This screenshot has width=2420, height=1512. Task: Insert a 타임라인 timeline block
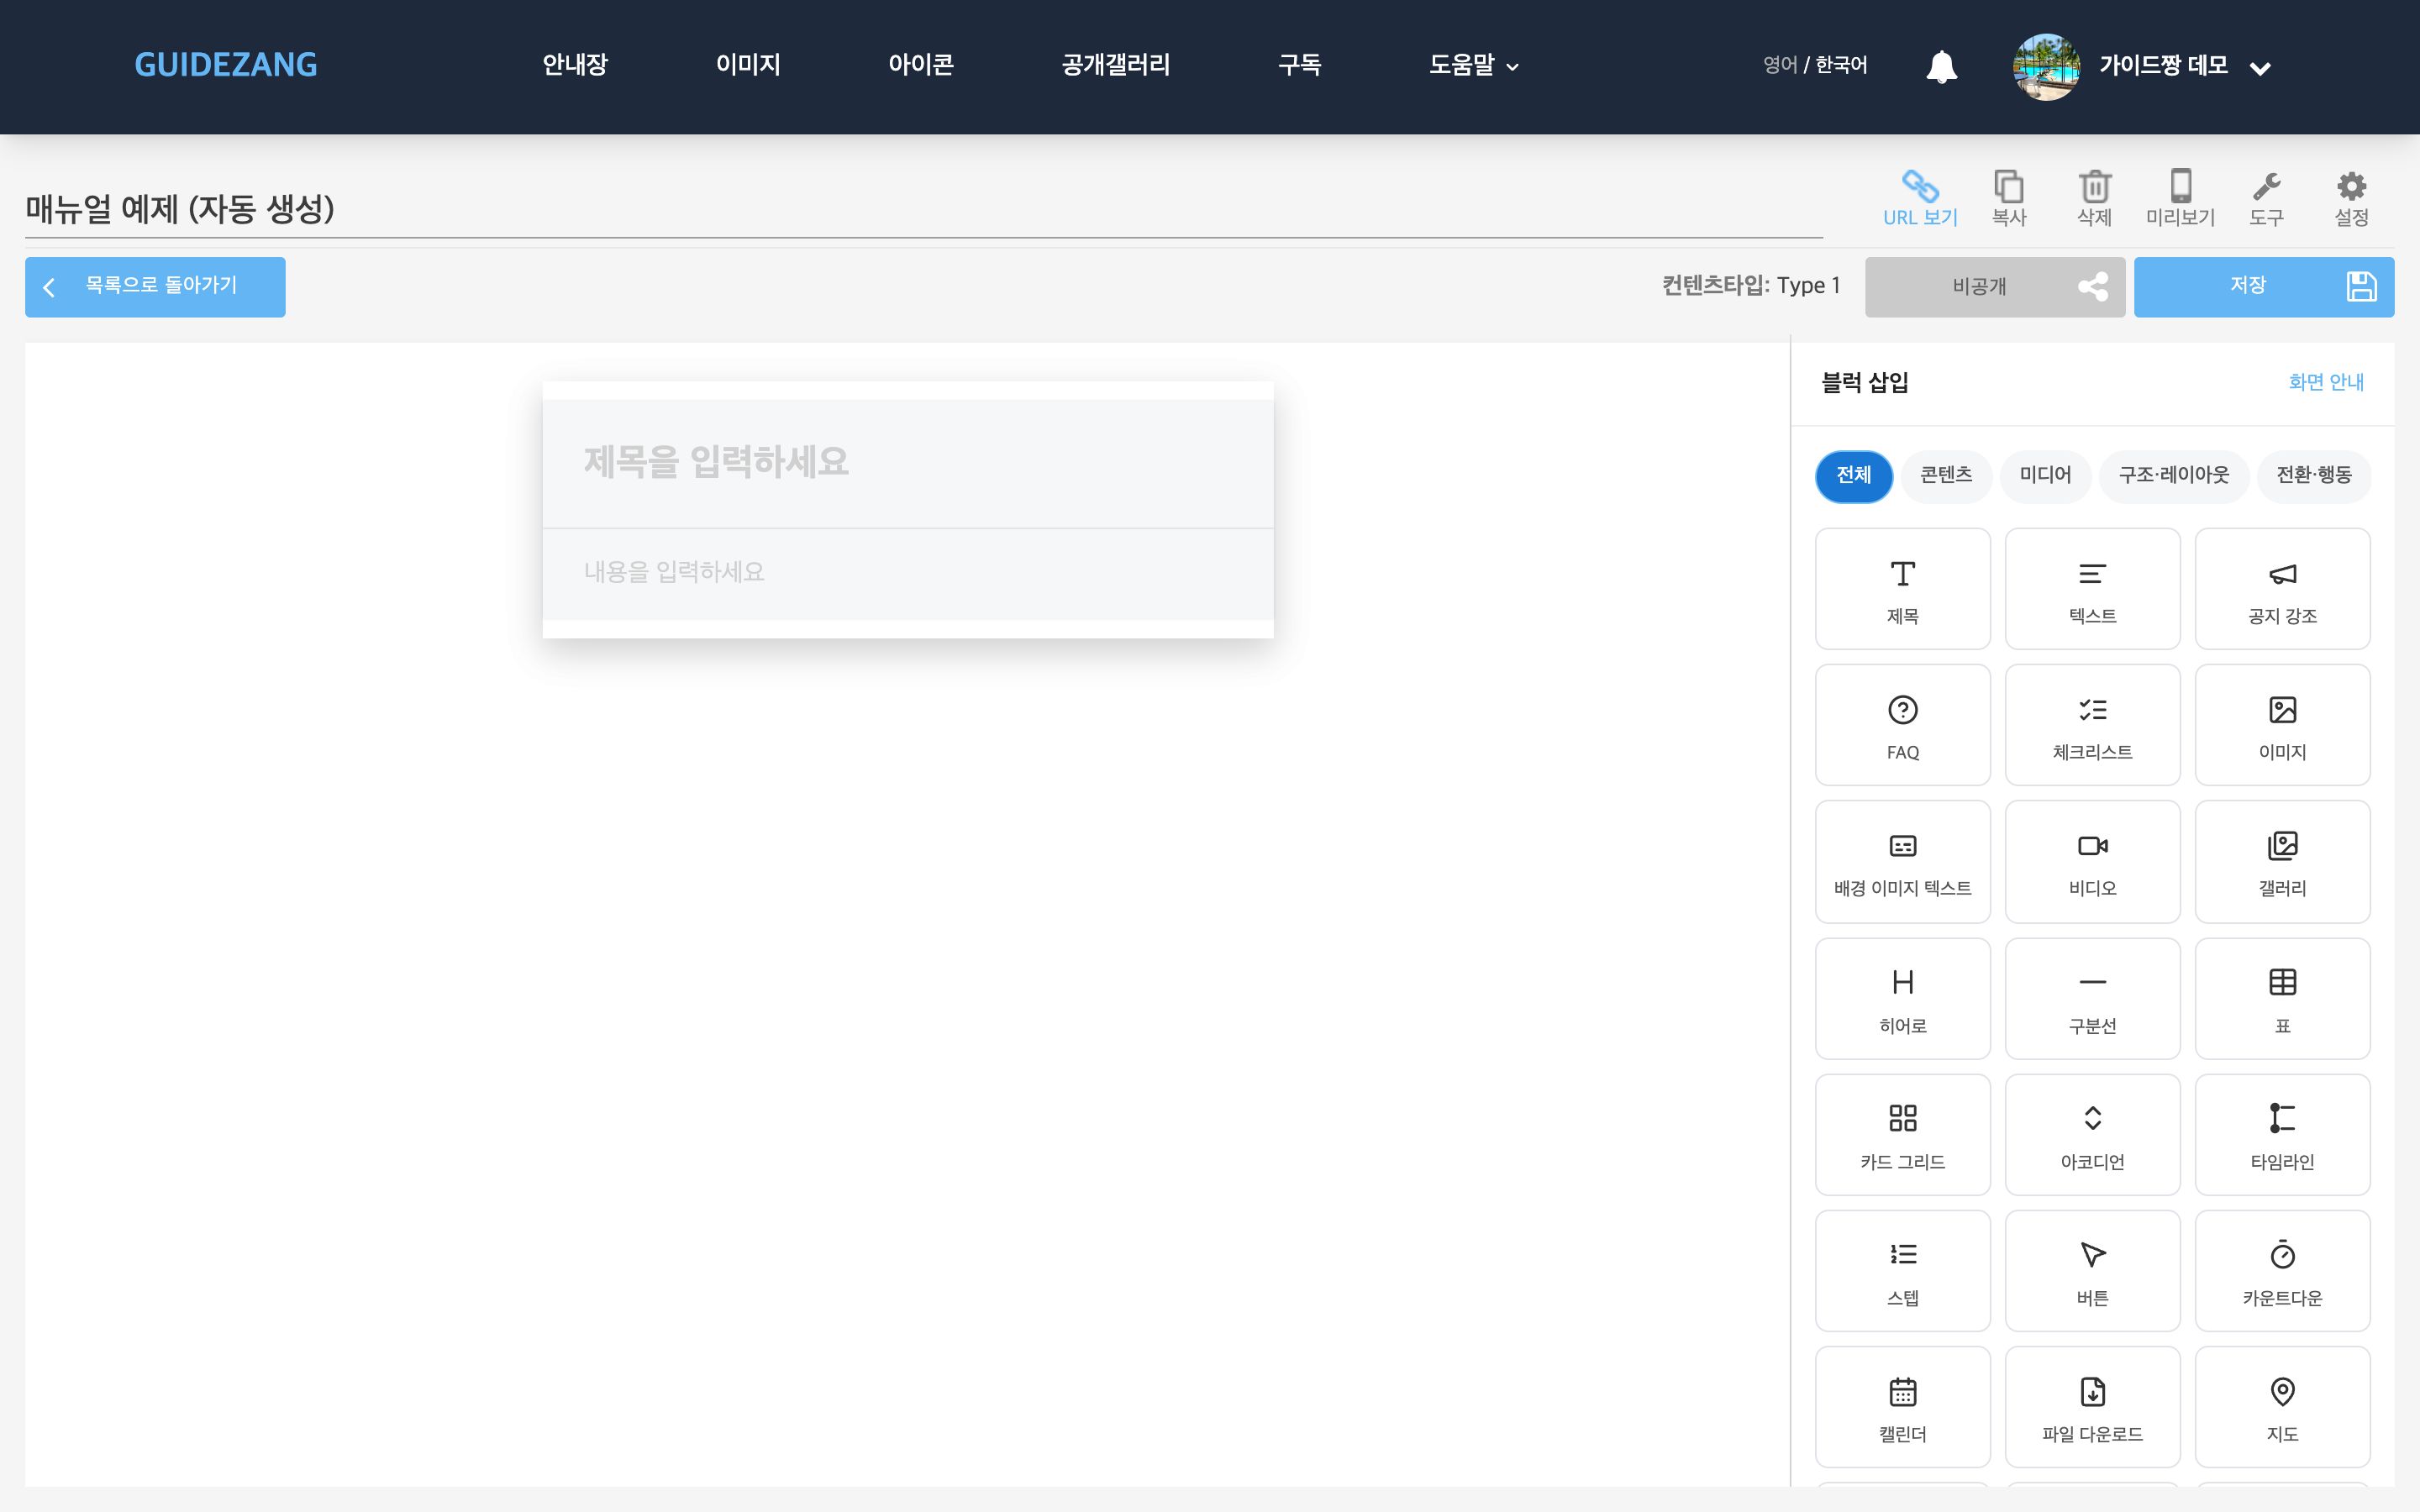point(2282,1134)
